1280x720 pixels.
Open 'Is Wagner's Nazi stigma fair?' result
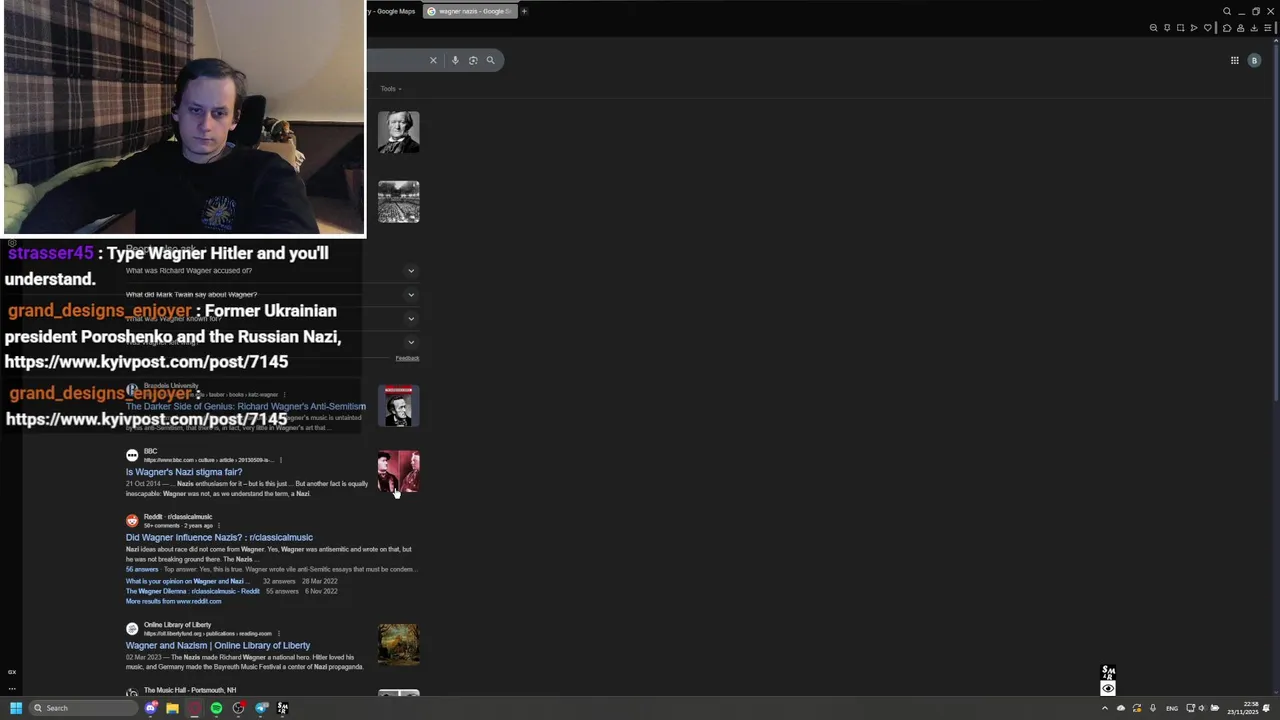[184, 472]
